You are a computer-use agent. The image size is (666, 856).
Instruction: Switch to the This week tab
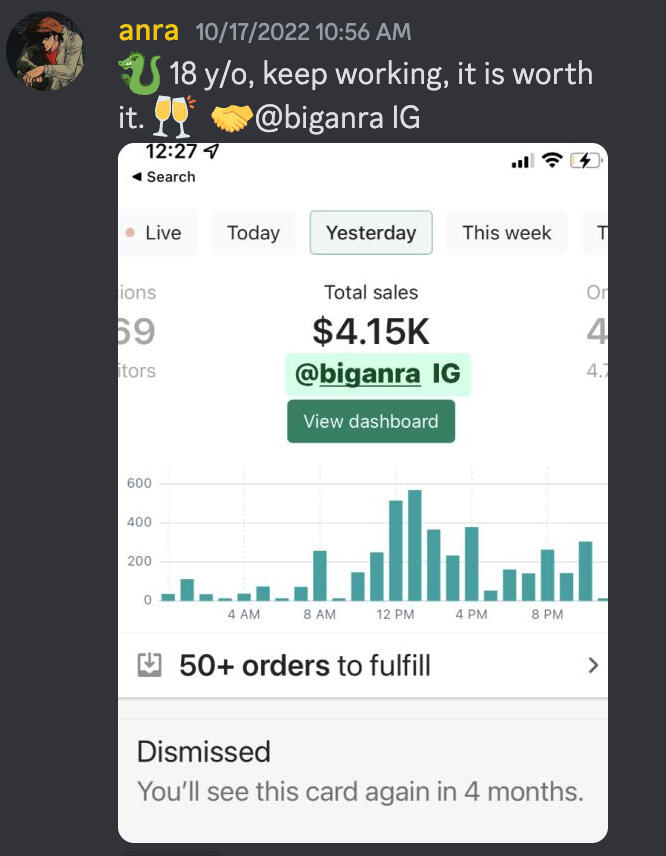(x=506, y=233)
